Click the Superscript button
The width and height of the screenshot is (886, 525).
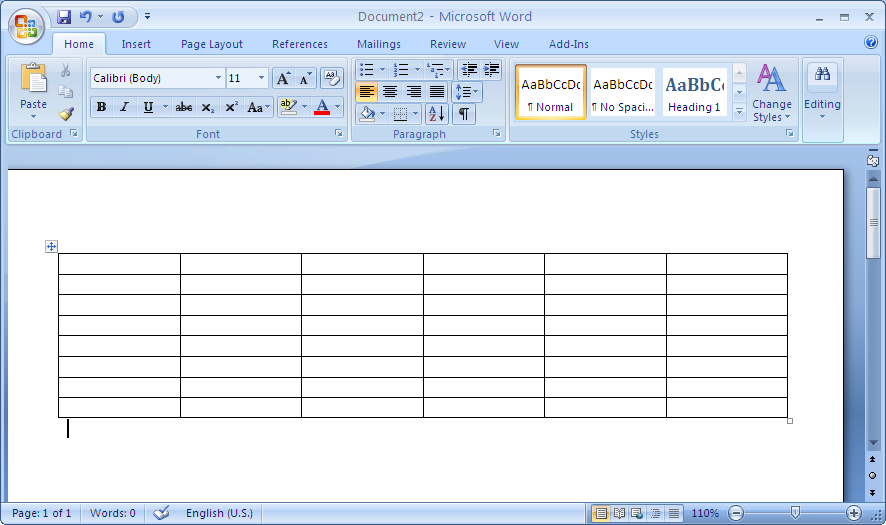231,107
